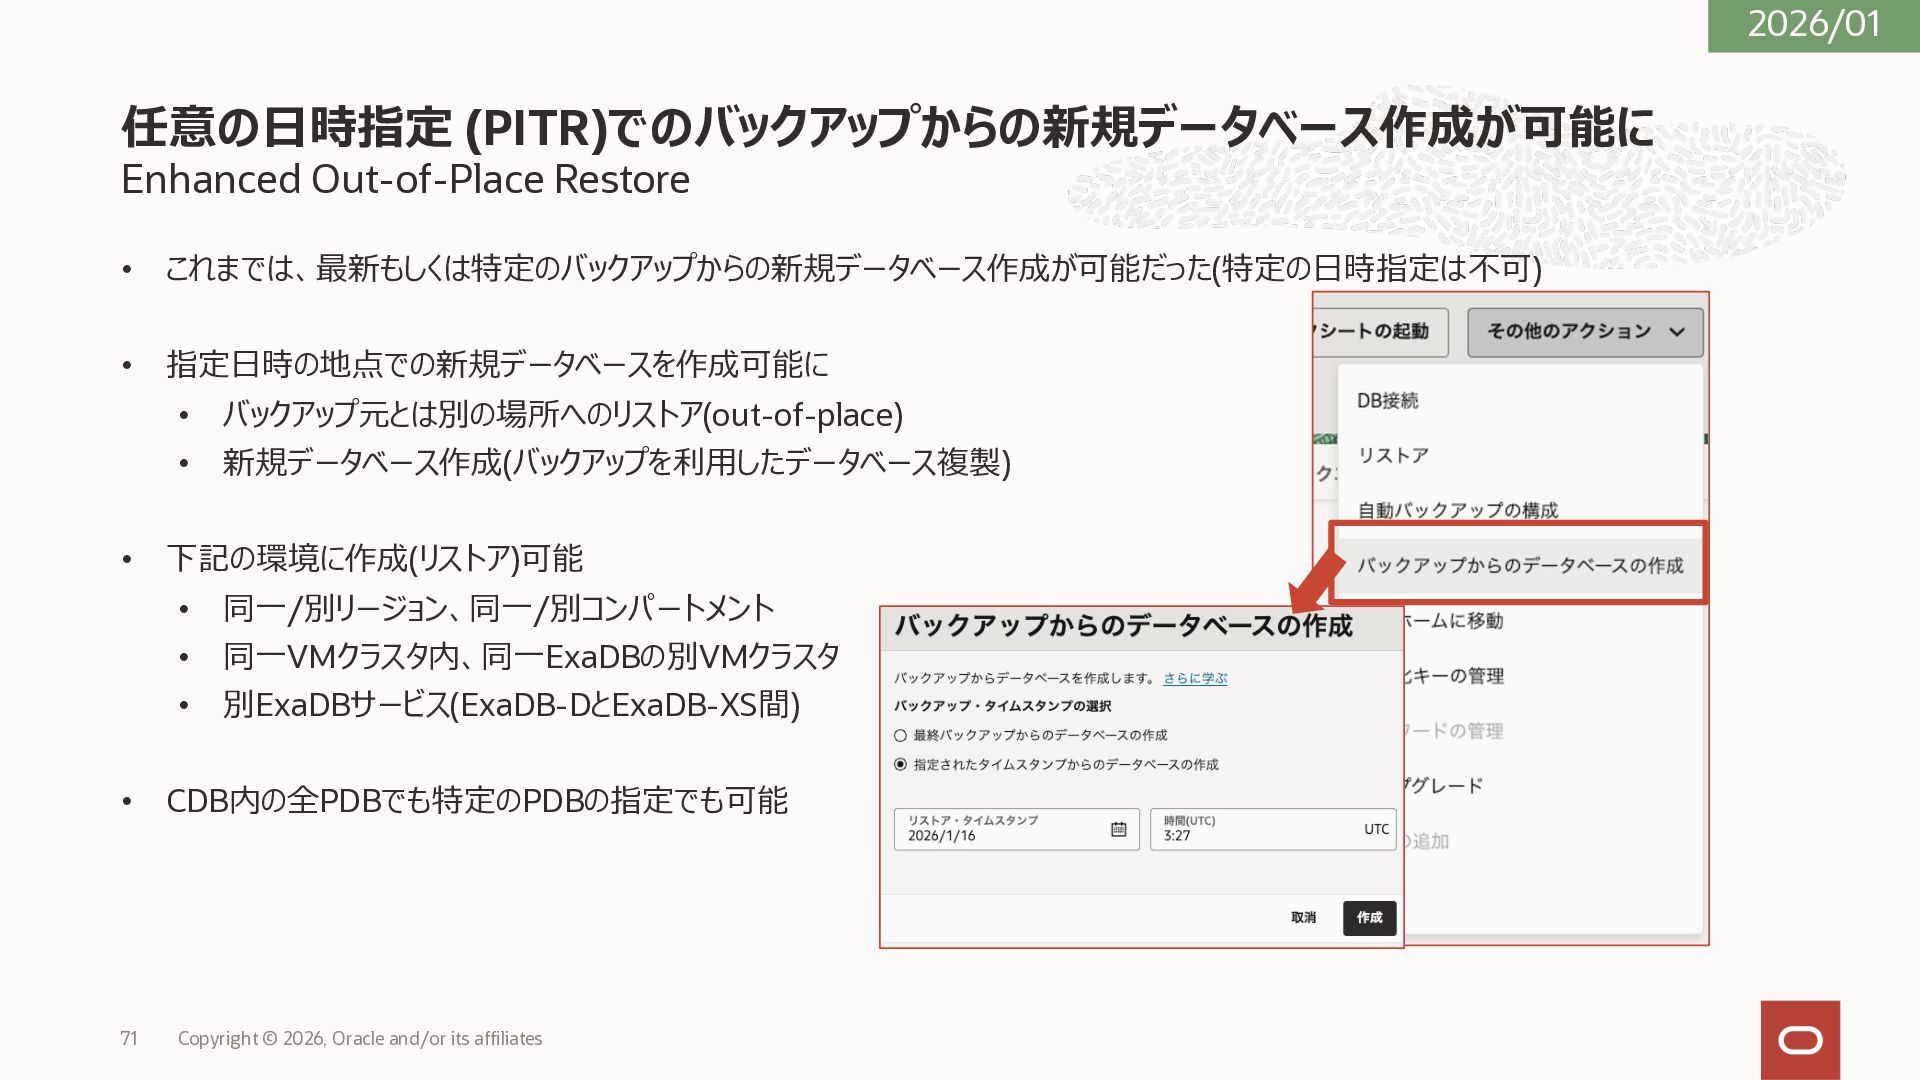Open the さらに学ぶ link

pyautogui.click(x=1194, y=678)
